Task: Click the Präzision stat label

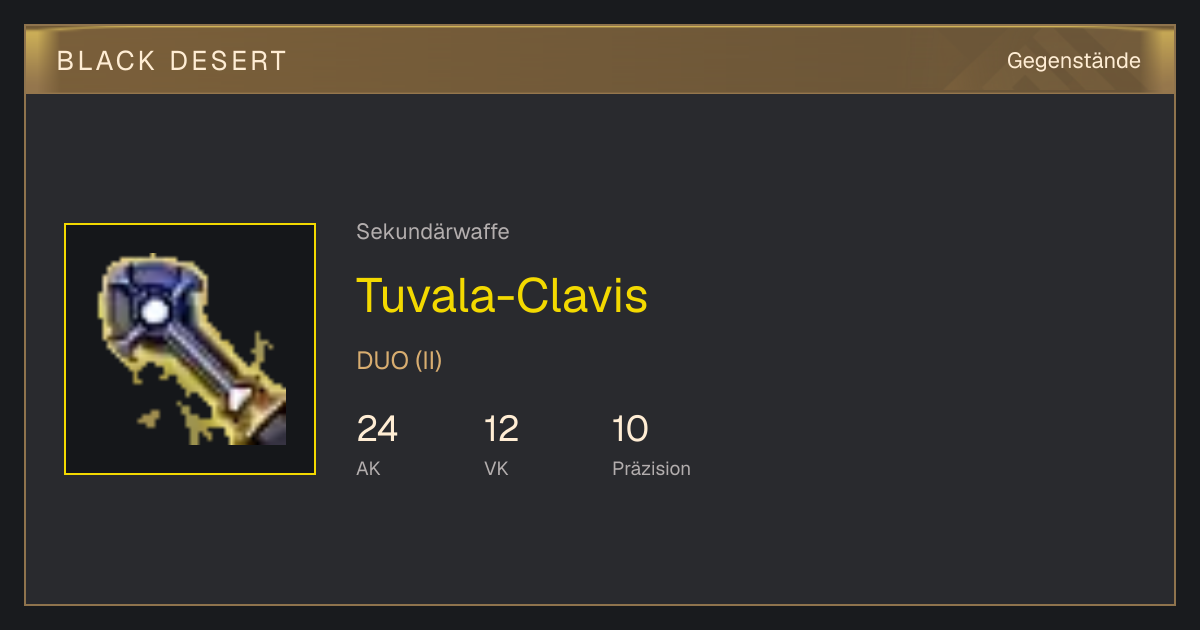Action: pos(651,468)
